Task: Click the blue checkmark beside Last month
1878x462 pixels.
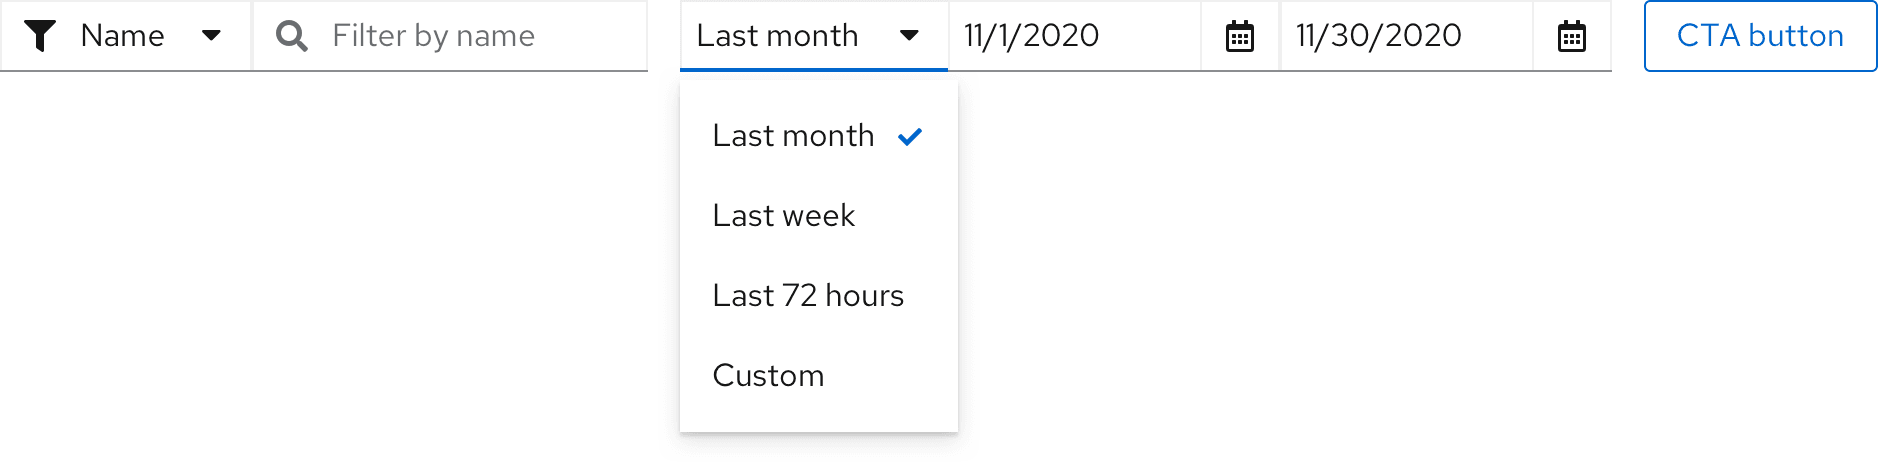Action: [910, 137]
